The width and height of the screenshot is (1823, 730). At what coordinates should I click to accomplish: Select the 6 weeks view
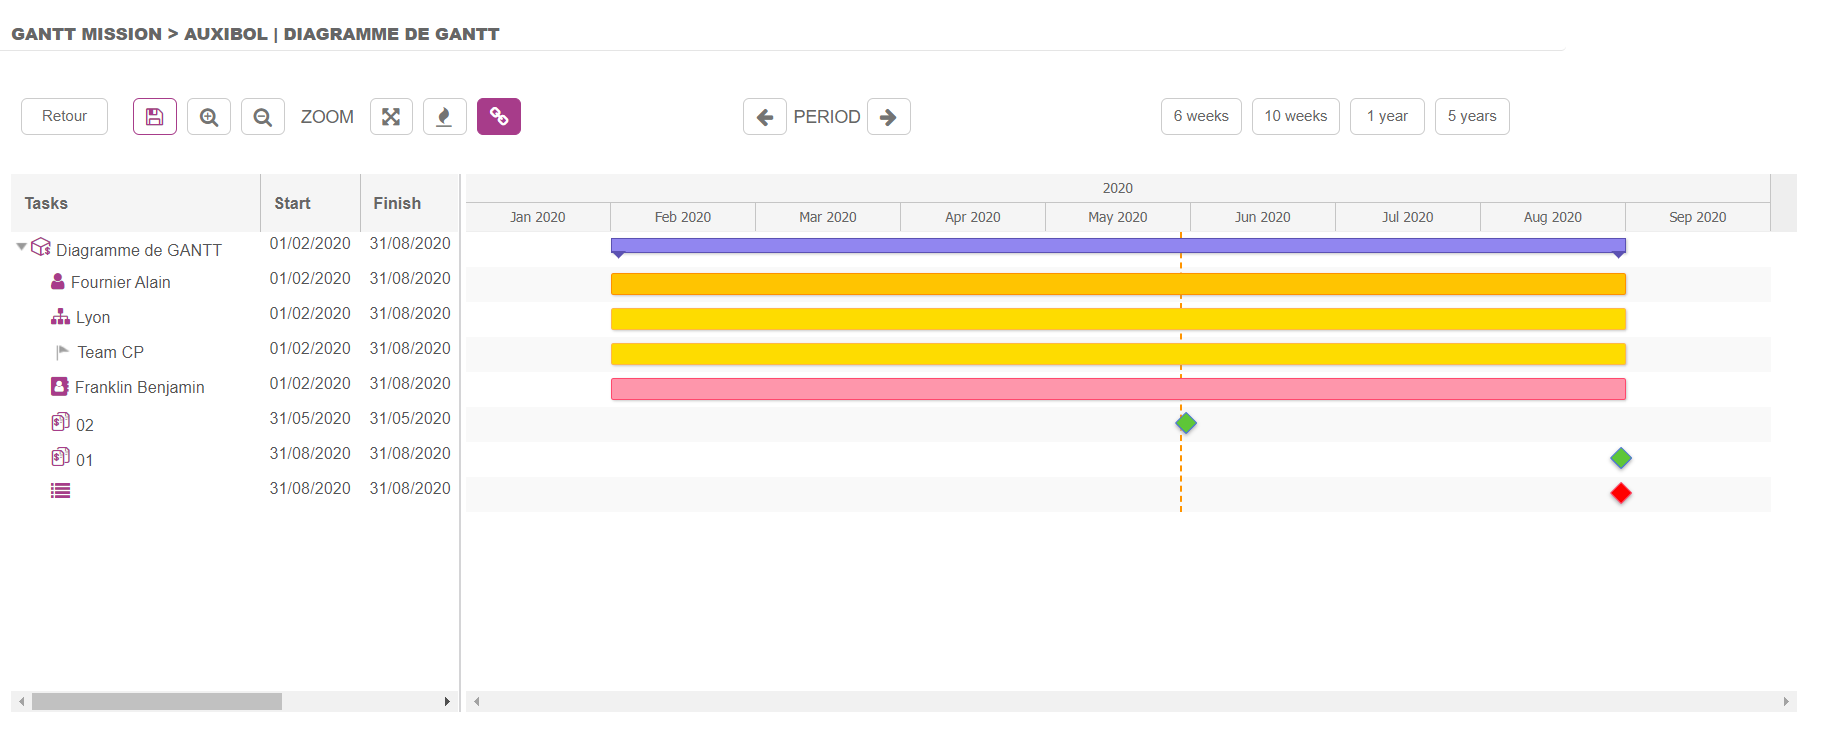pos(1201,116)
